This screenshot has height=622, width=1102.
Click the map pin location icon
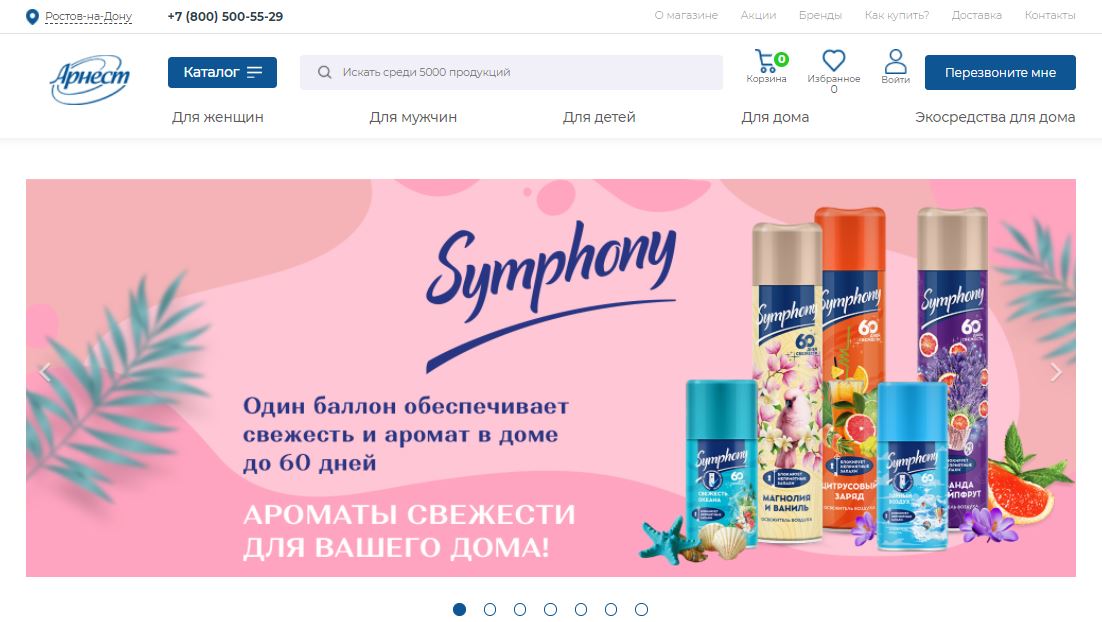tap(32, 16)
